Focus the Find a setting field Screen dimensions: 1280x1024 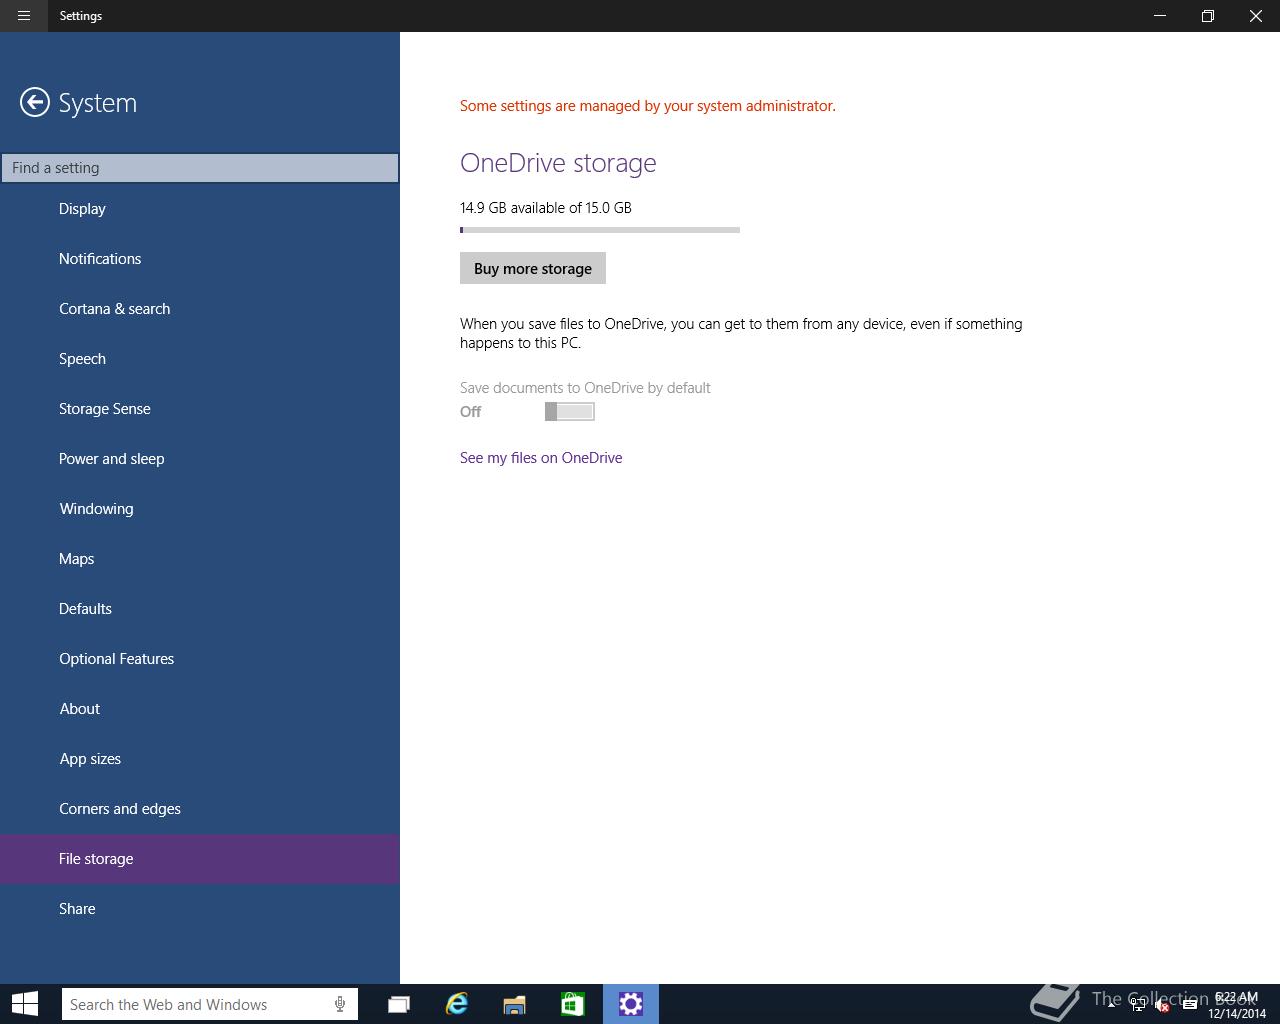[200, 168]
